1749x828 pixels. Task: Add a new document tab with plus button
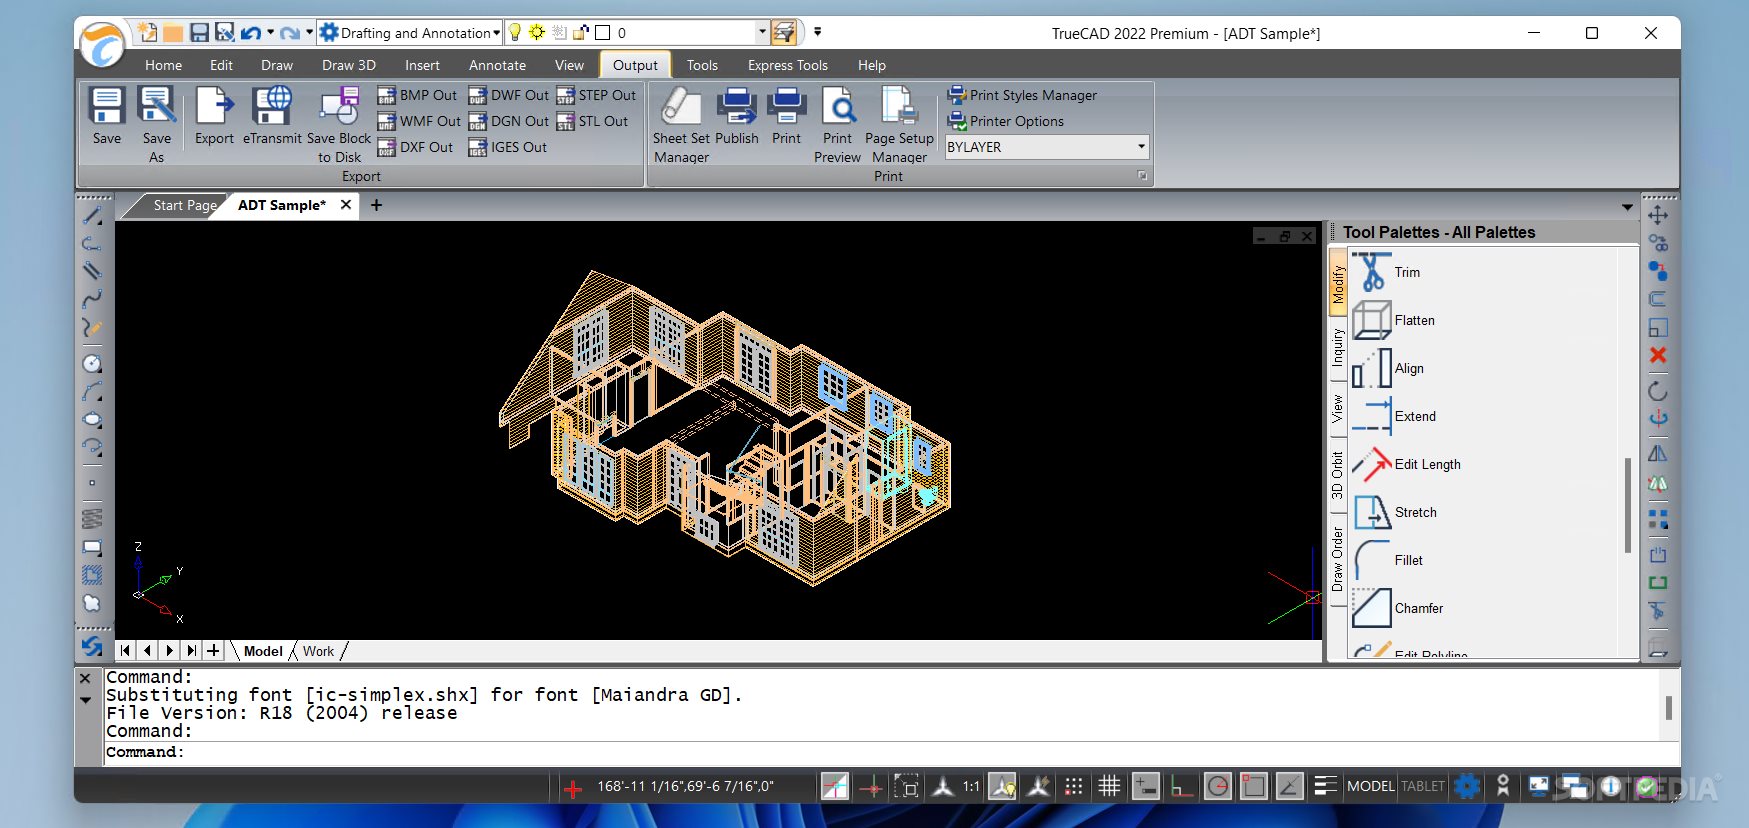click(x=376, y=205)
